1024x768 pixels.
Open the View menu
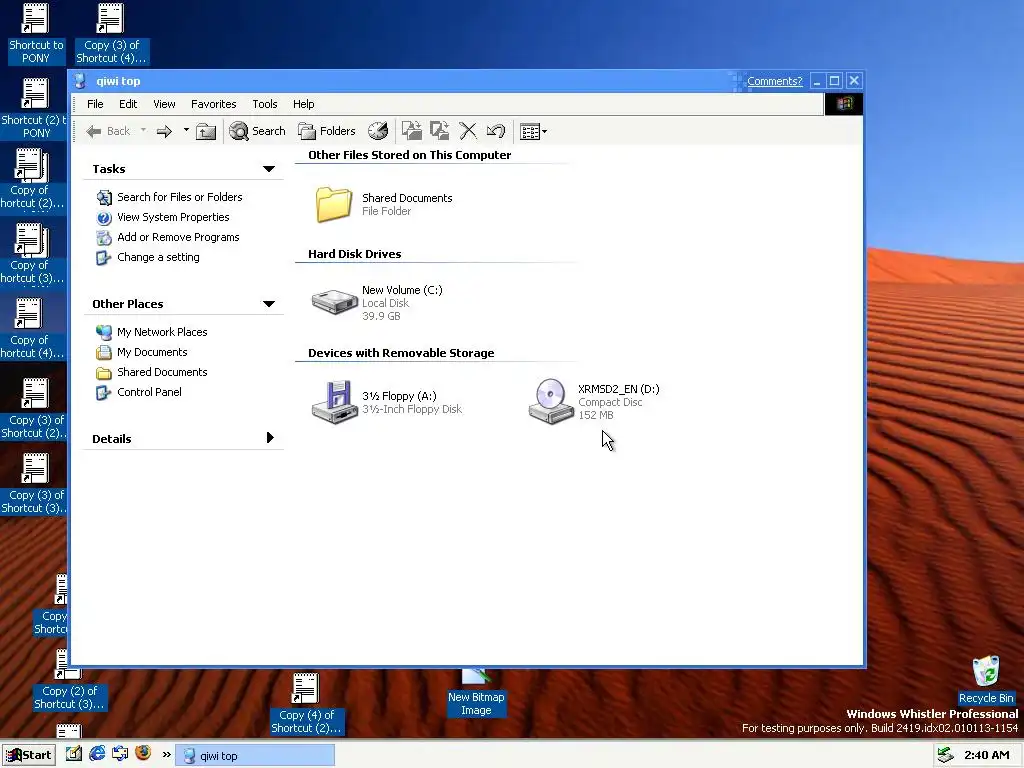coord(164,104)
